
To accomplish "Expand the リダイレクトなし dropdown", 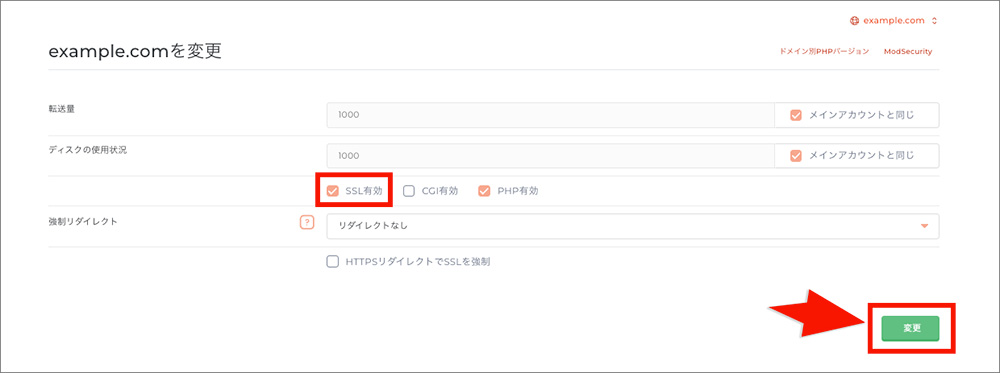I will tap(633, 226).
